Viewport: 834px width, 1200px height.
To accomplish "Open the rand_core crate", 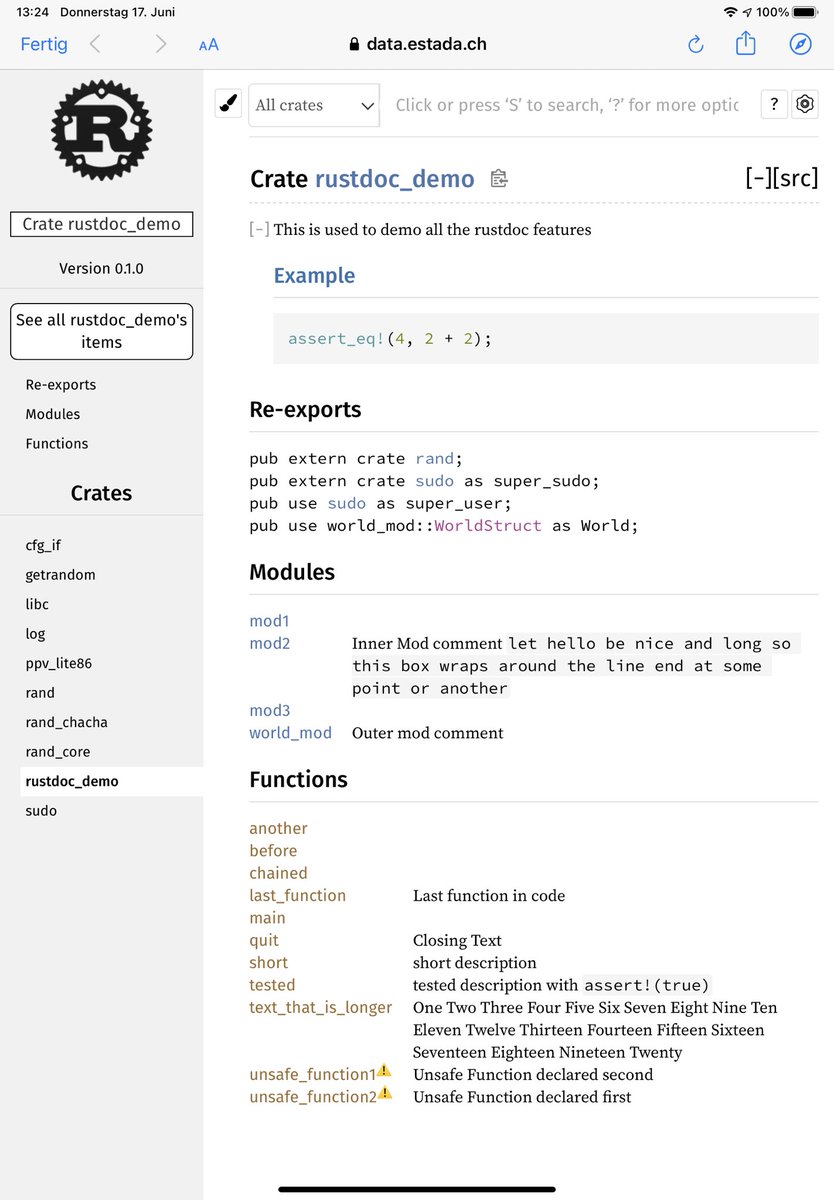I will pyautogui.click(x=59, y=752).
